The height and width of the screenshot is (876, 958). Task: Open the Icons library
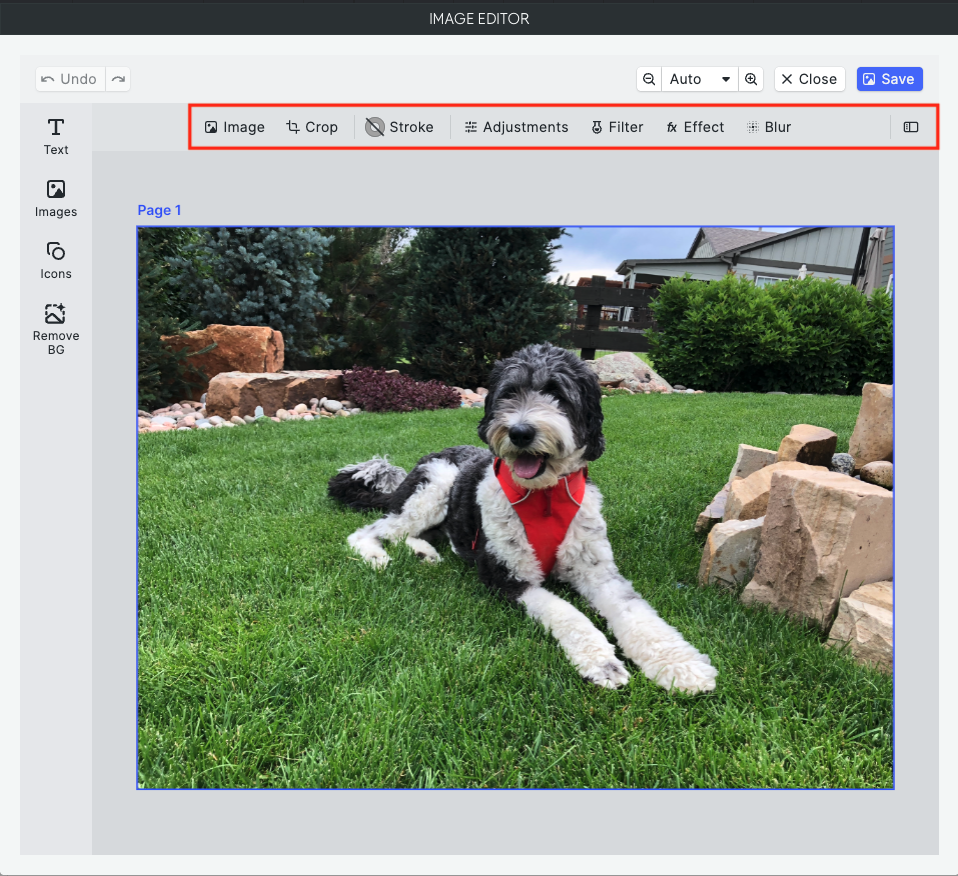[x=55, y=260]
